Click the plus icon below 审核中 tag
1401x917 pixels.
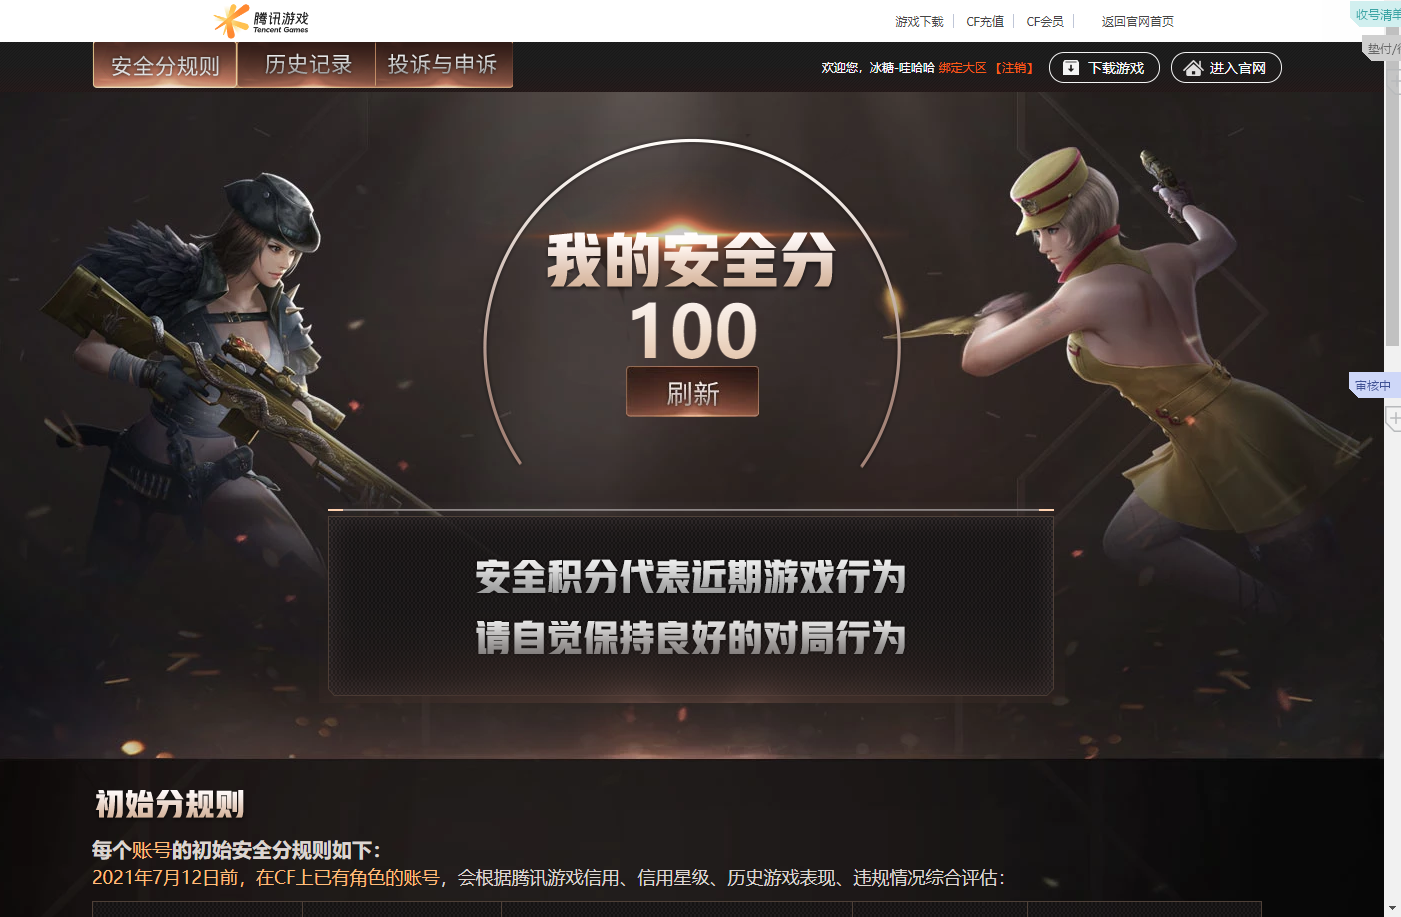(1394, 418)
